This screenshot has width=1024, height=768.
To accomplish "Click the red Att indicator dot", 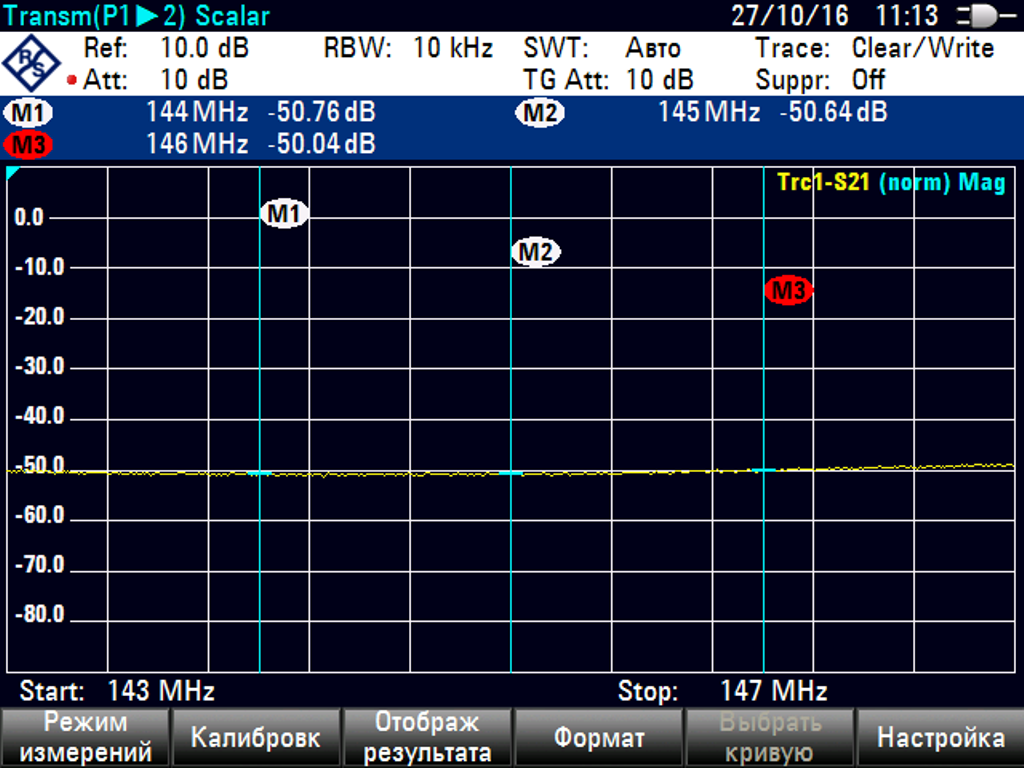I will tap(72, 80).
